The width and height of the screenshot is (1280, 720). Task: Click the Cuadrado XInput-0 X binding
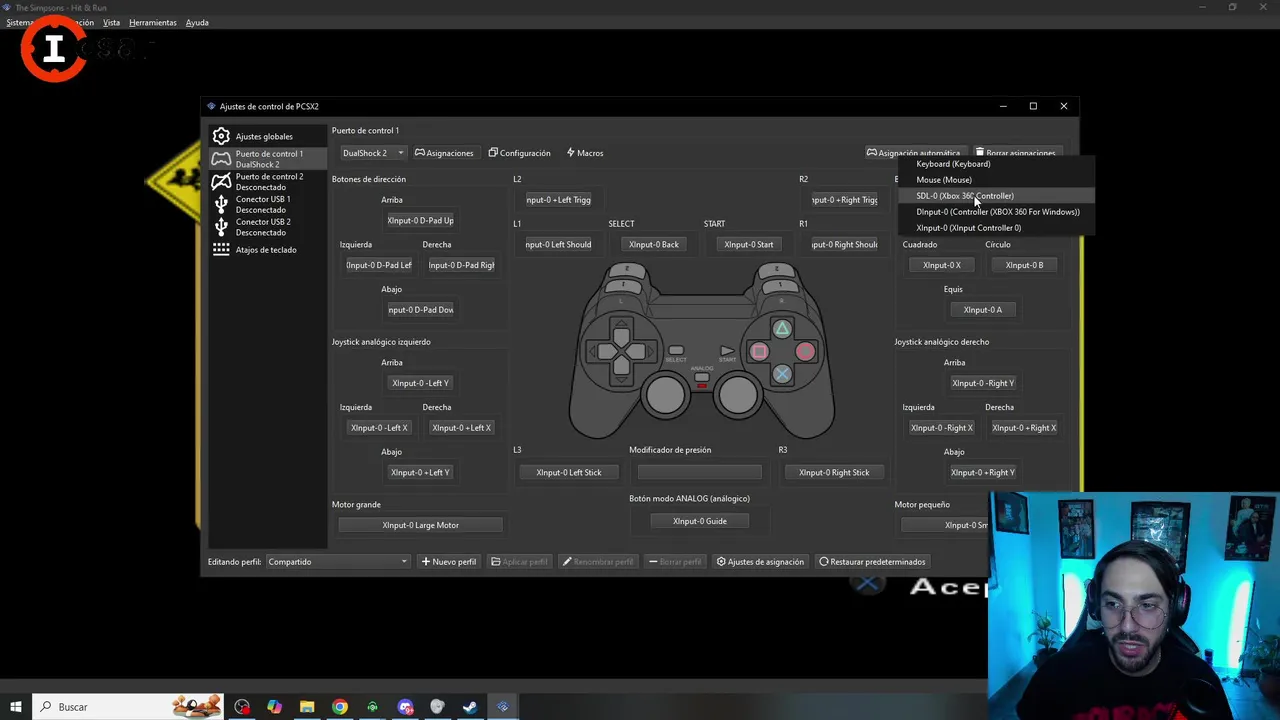(941, 265)
